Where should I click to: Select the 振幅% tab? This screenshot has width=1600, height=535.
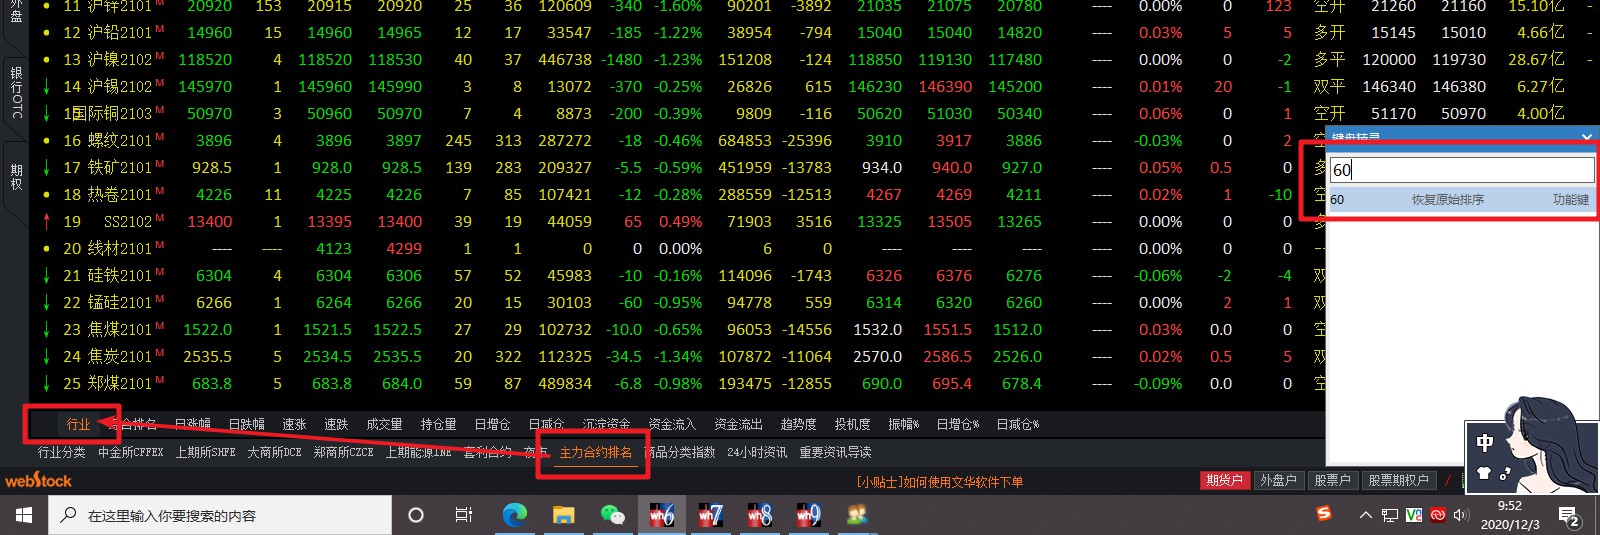[x=904, y=425]
